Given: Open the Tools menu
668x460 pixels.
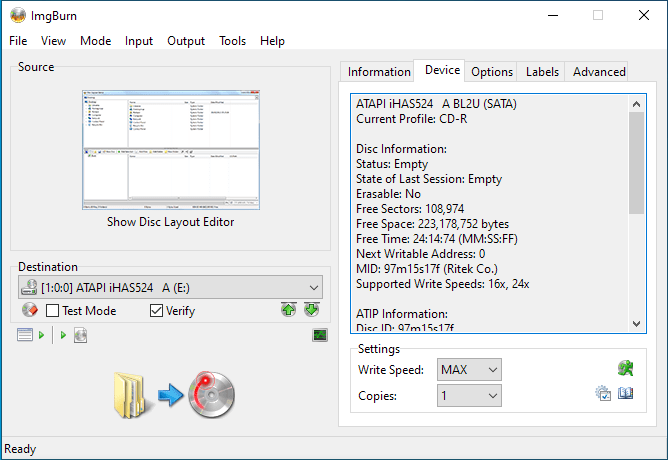Looking at the screenshot, I should [x=233, y=41].
